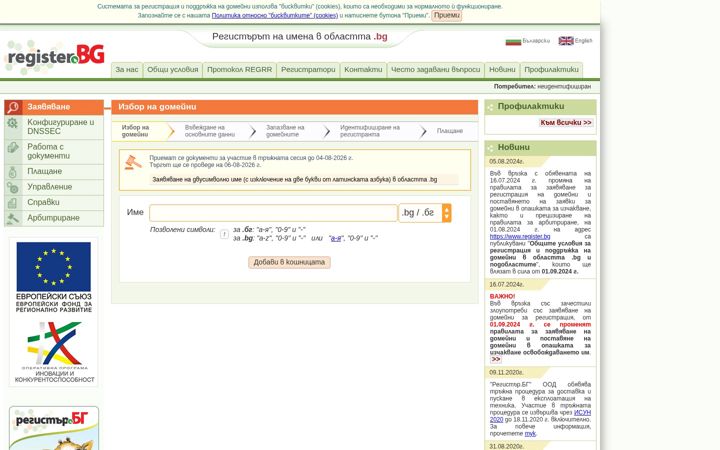Click the Иновации и конкурентоспособност program logo

[x=54, y=352]
